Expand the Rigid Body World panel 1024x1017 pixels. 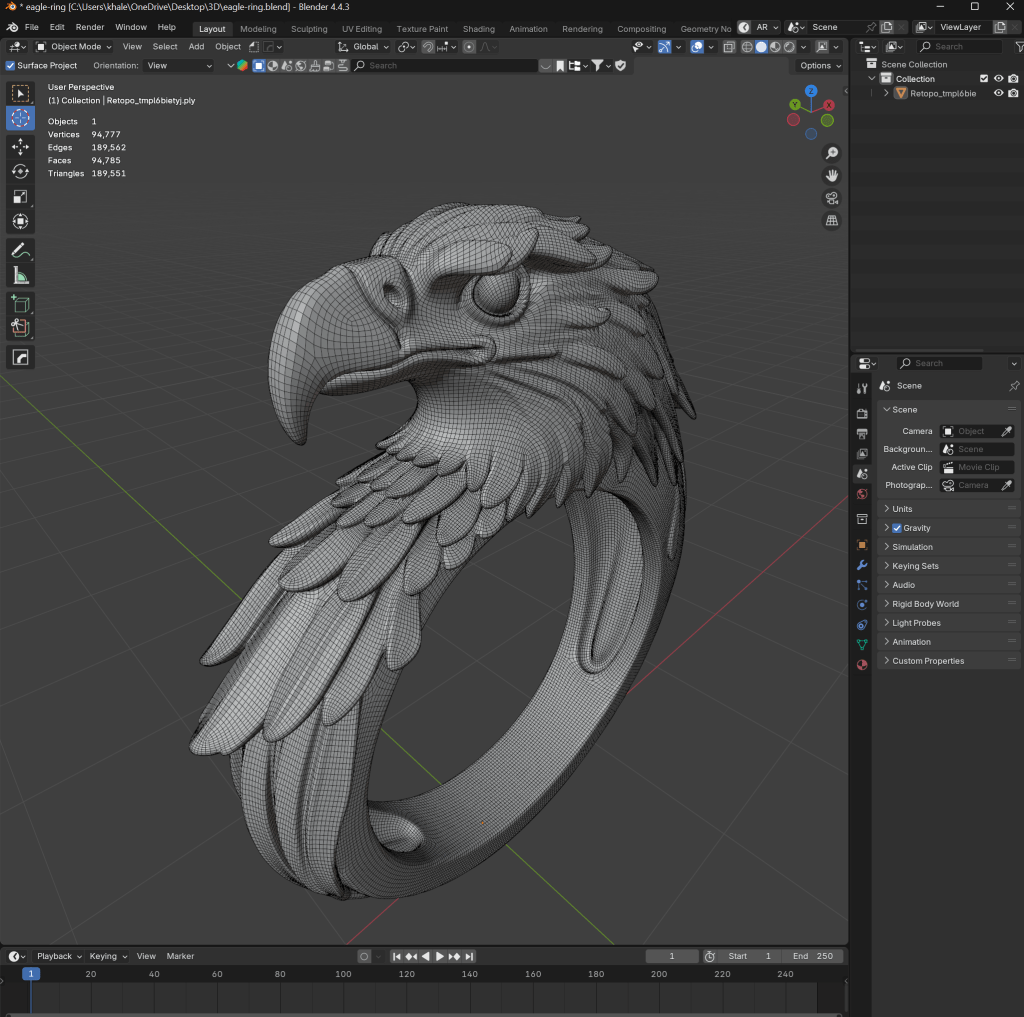point(925,604)
